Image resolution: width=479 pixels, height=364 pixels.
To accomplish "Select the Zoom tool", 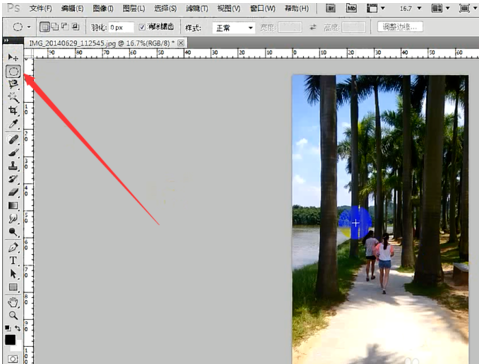I will [x=13, y=315].
